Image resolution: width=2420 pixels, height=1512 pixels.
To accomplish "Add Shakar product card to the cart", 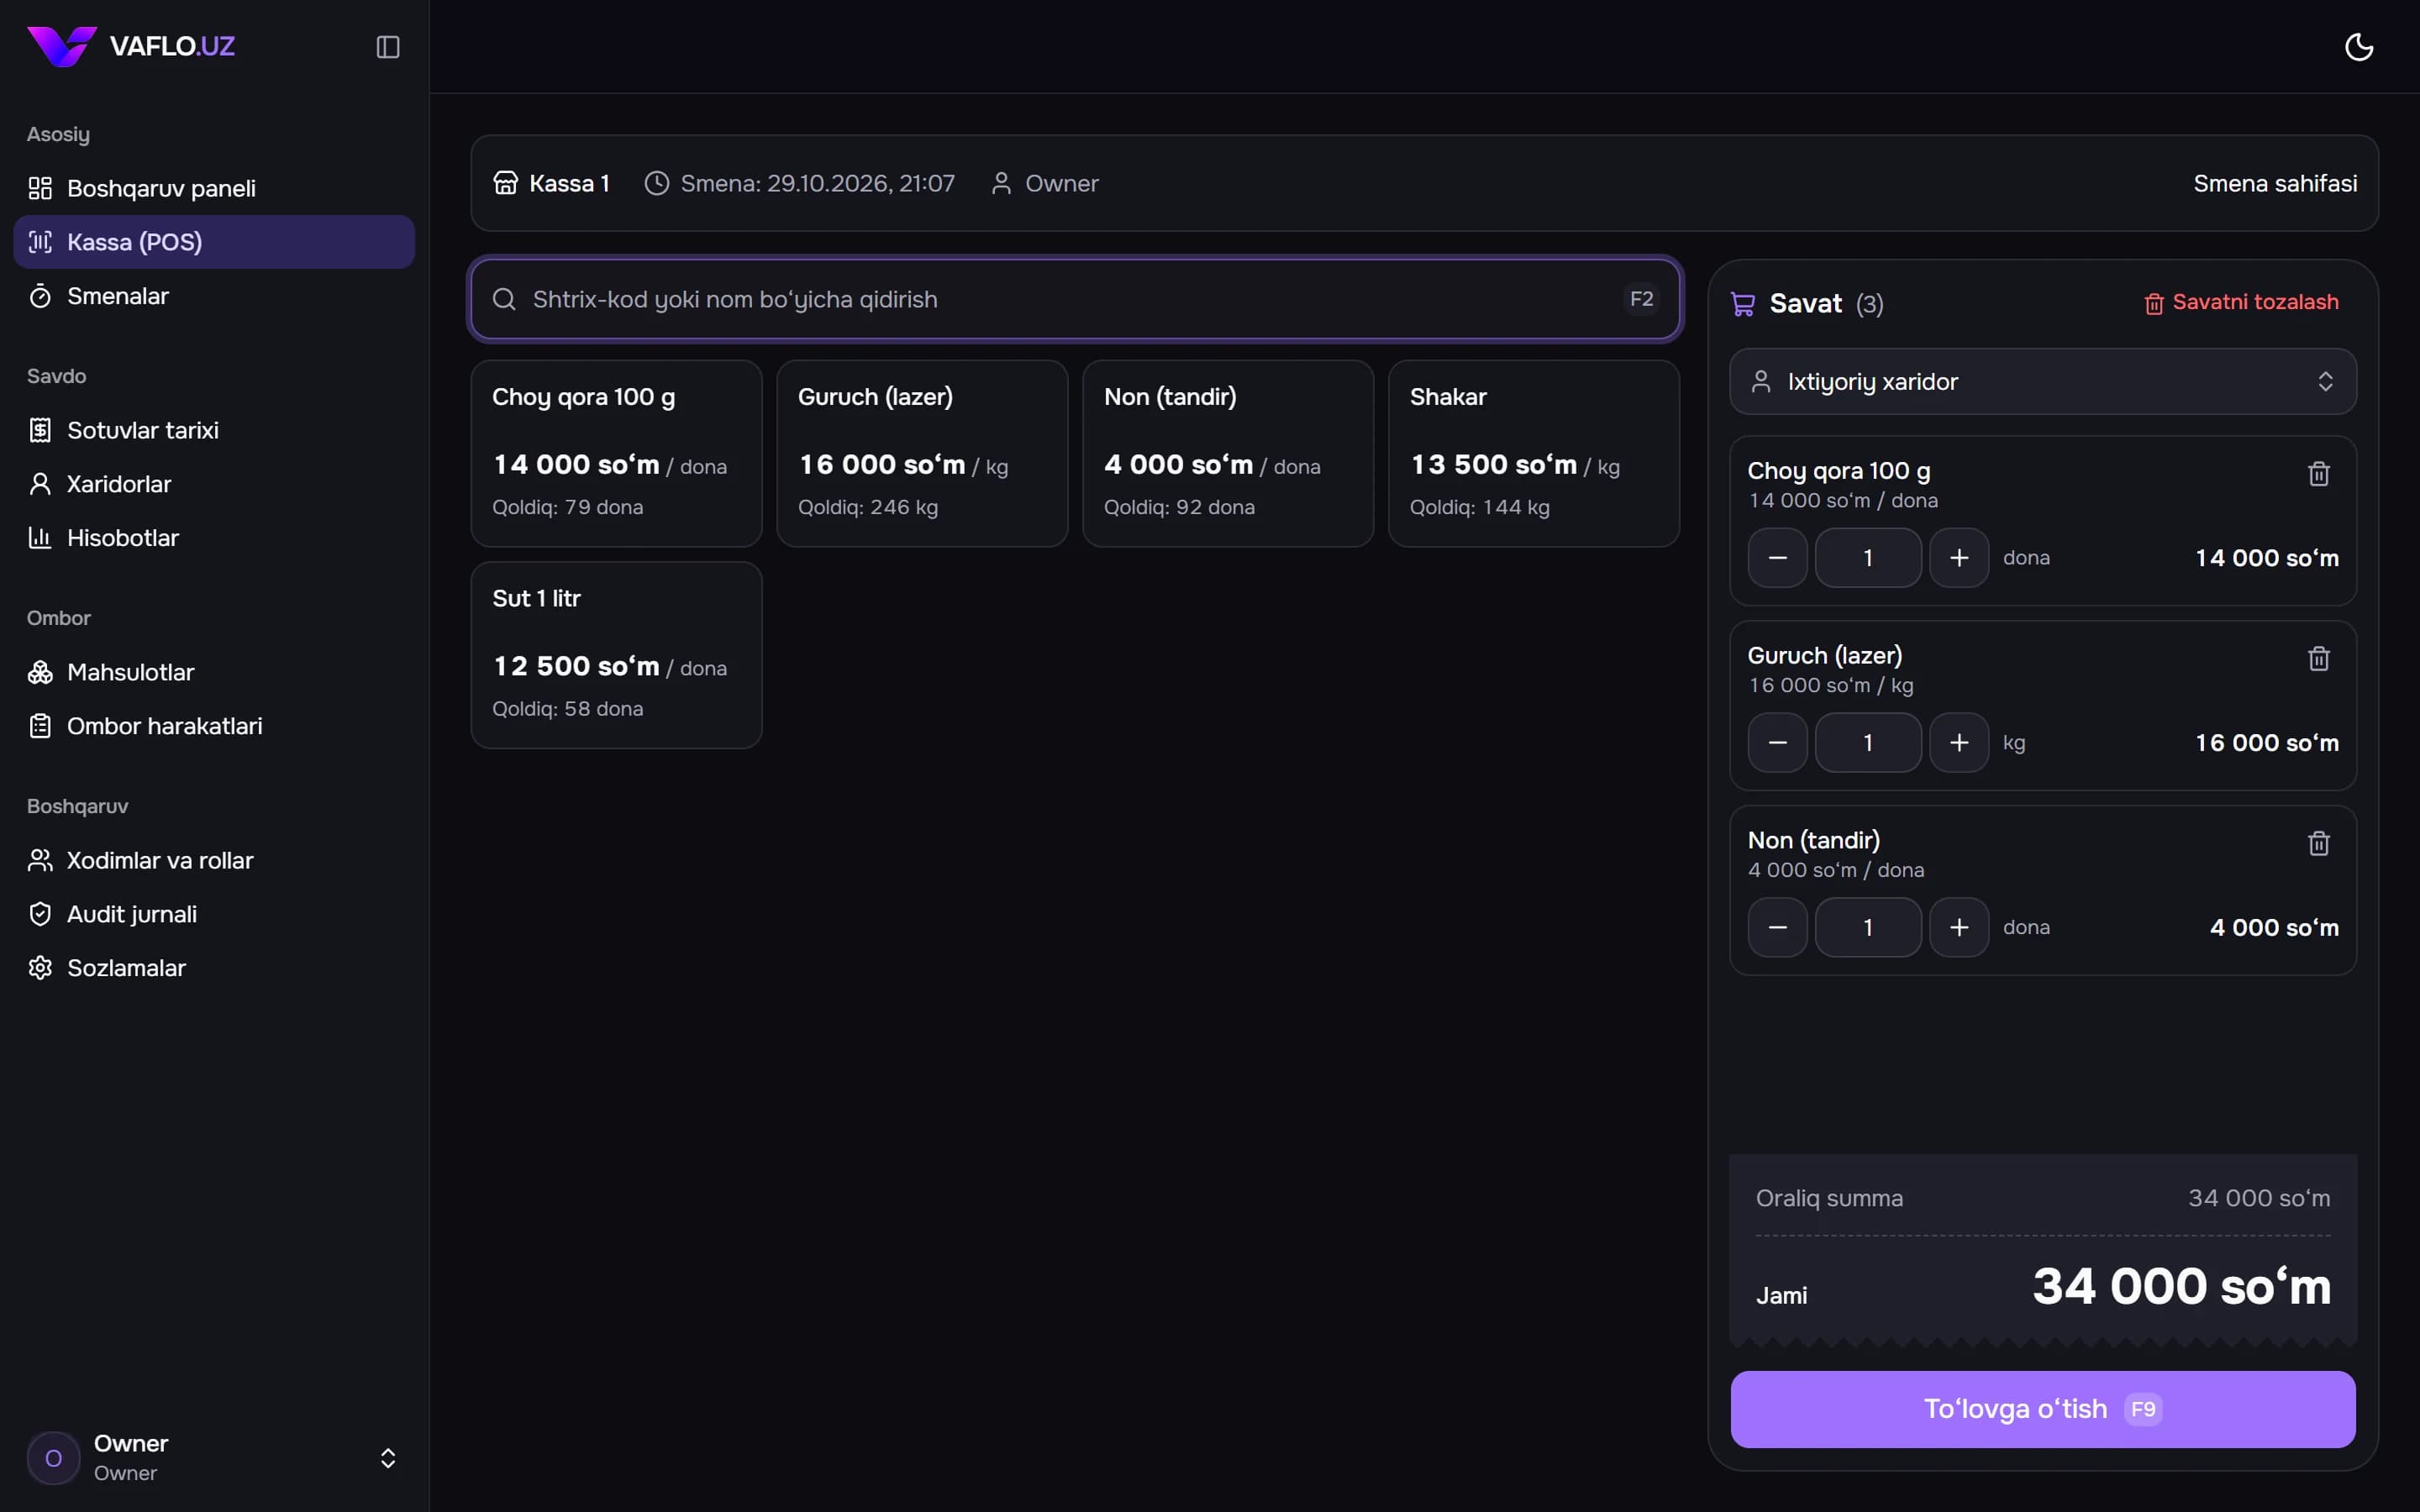I will 1534,454.
